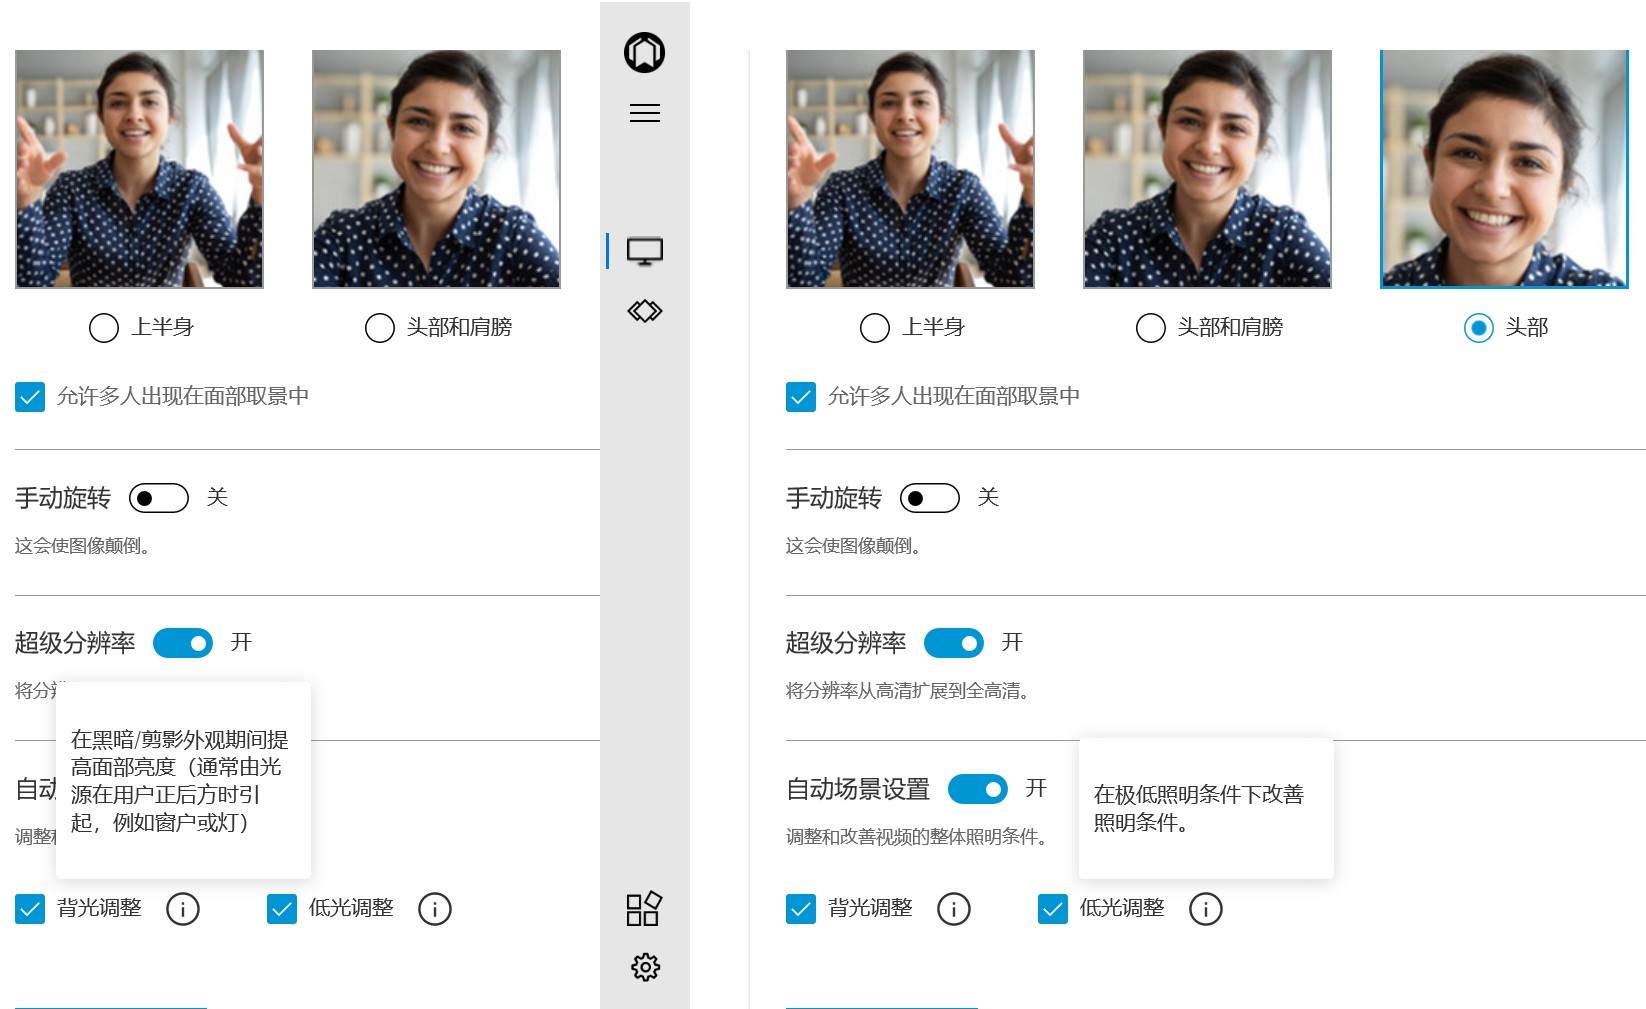Click the info icon next to left 背光调整
1646x1009 pixels.
(x=183, y=909)
